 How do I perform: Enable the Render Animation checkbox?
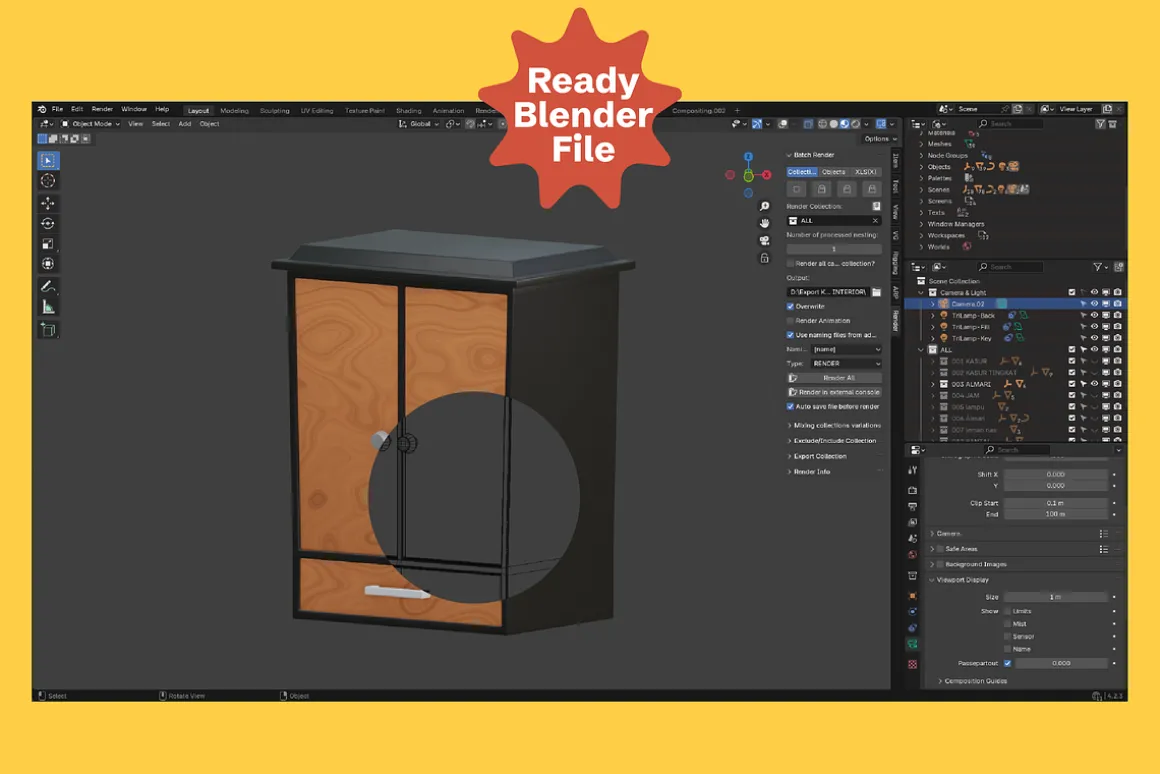790,320
